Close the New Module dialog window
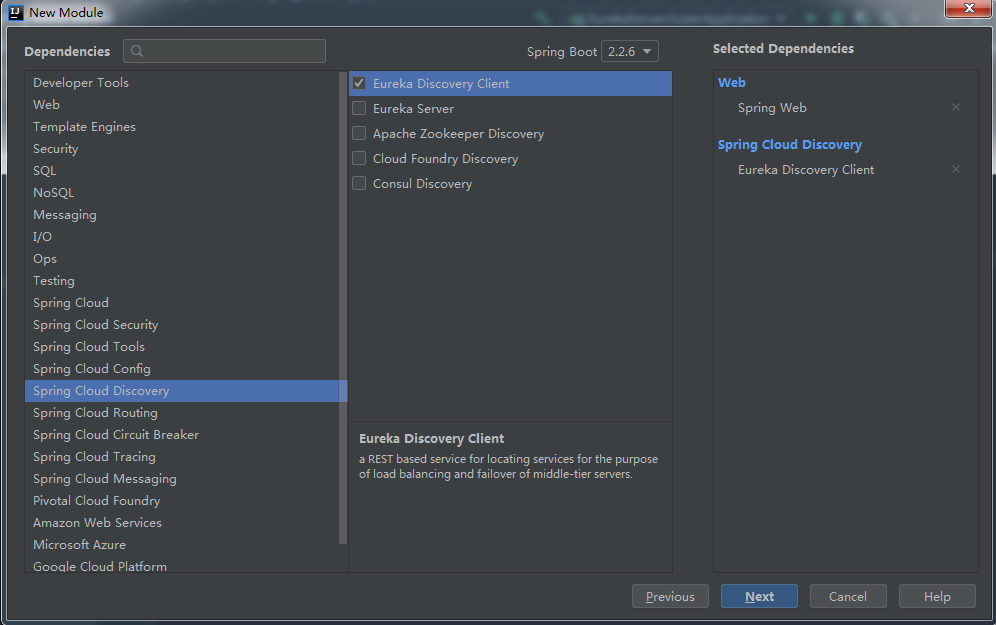Screen dimensions: 996x625 point(969,8)
